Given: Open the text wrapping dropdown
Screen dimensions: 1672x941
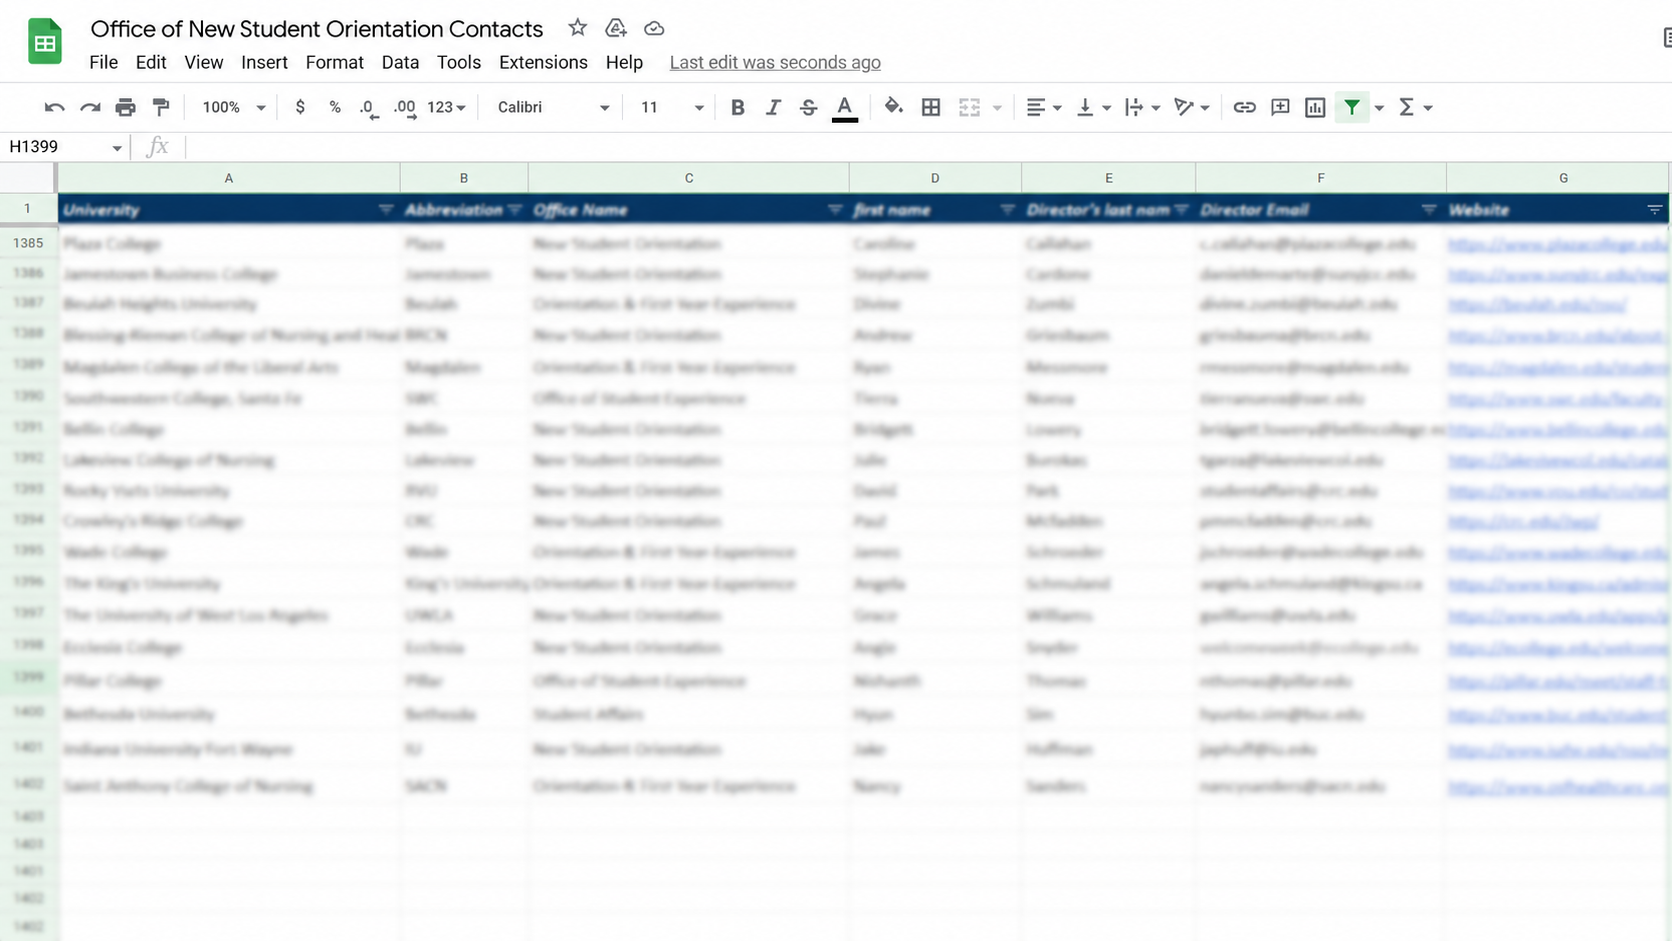Looking at the screenshot, I should pos(1142,107).
